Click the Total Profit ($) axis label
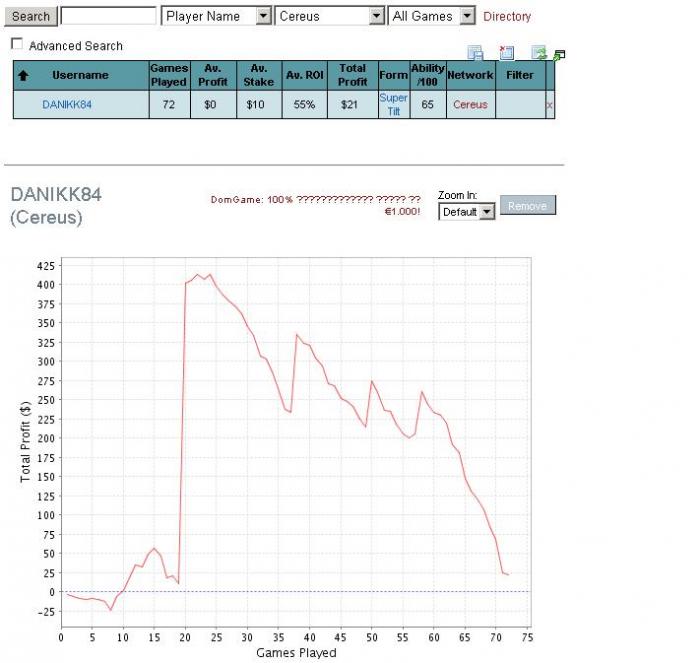This screenshot has width=700, height=663. (x=25, y=442)
